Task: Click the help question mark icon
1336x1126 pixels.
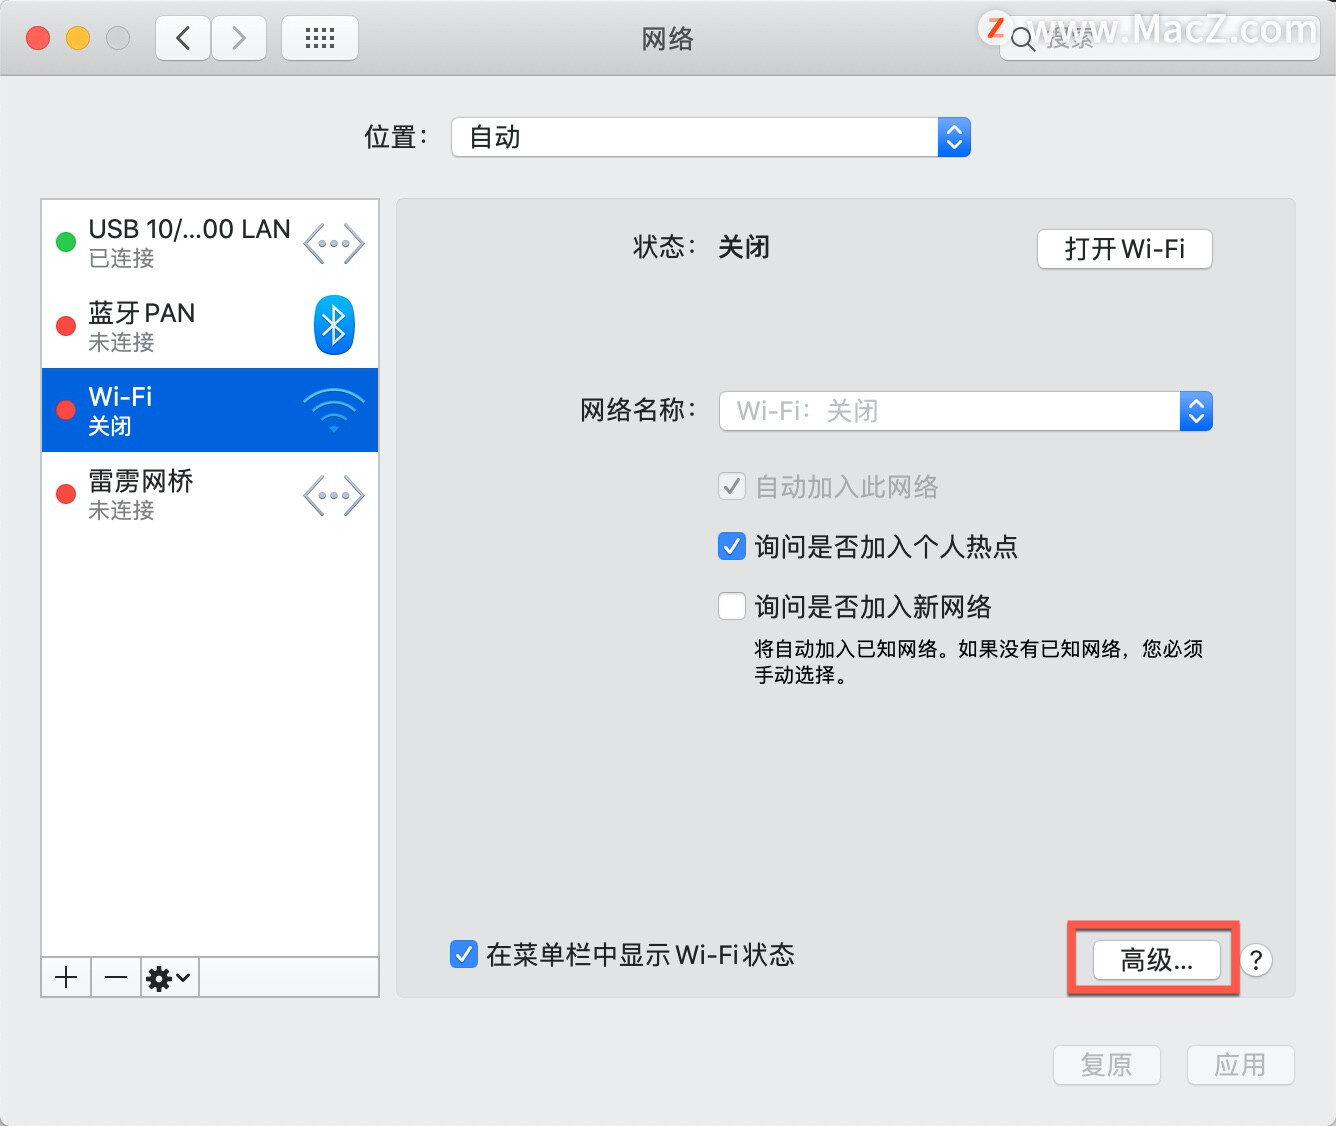Action: (1256, 960)
